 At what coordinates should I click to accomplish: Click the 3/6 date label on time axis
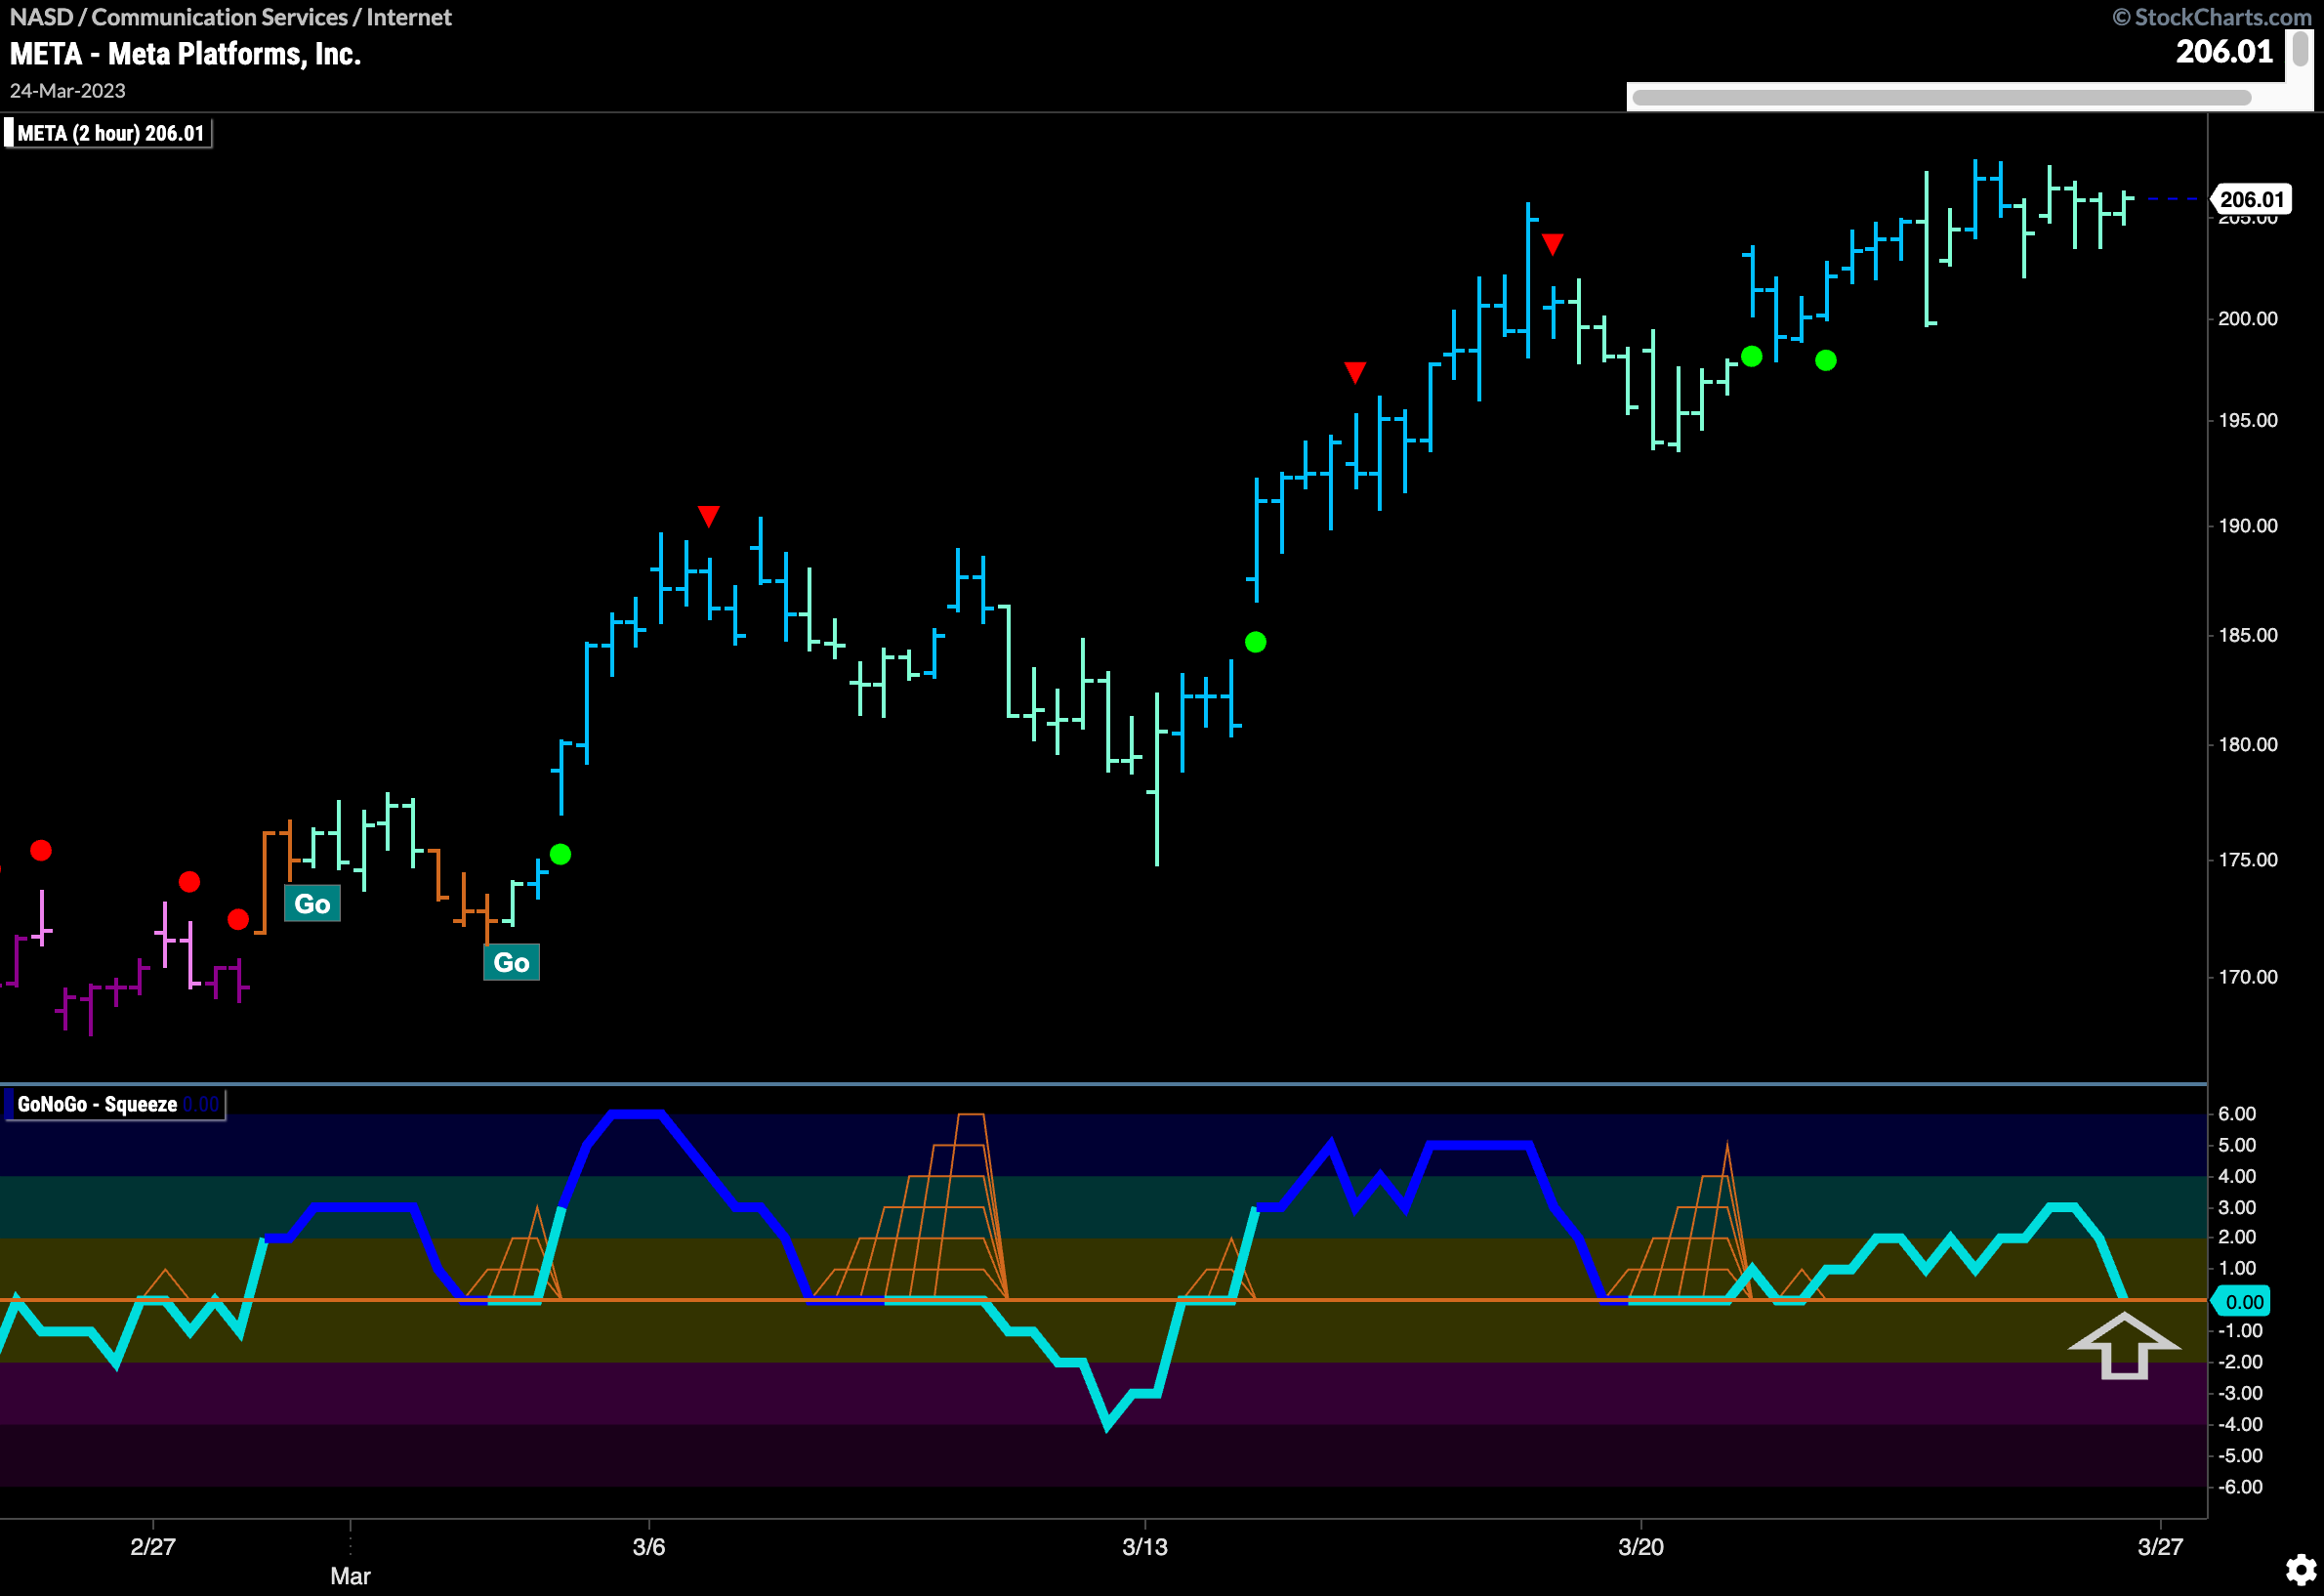(648, 1546)
